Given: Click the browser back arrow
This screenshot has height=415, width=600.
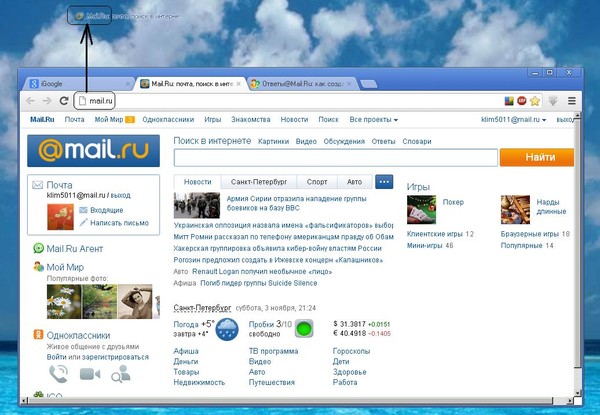Looking at the screenshot, I should [x=30, y=101].
